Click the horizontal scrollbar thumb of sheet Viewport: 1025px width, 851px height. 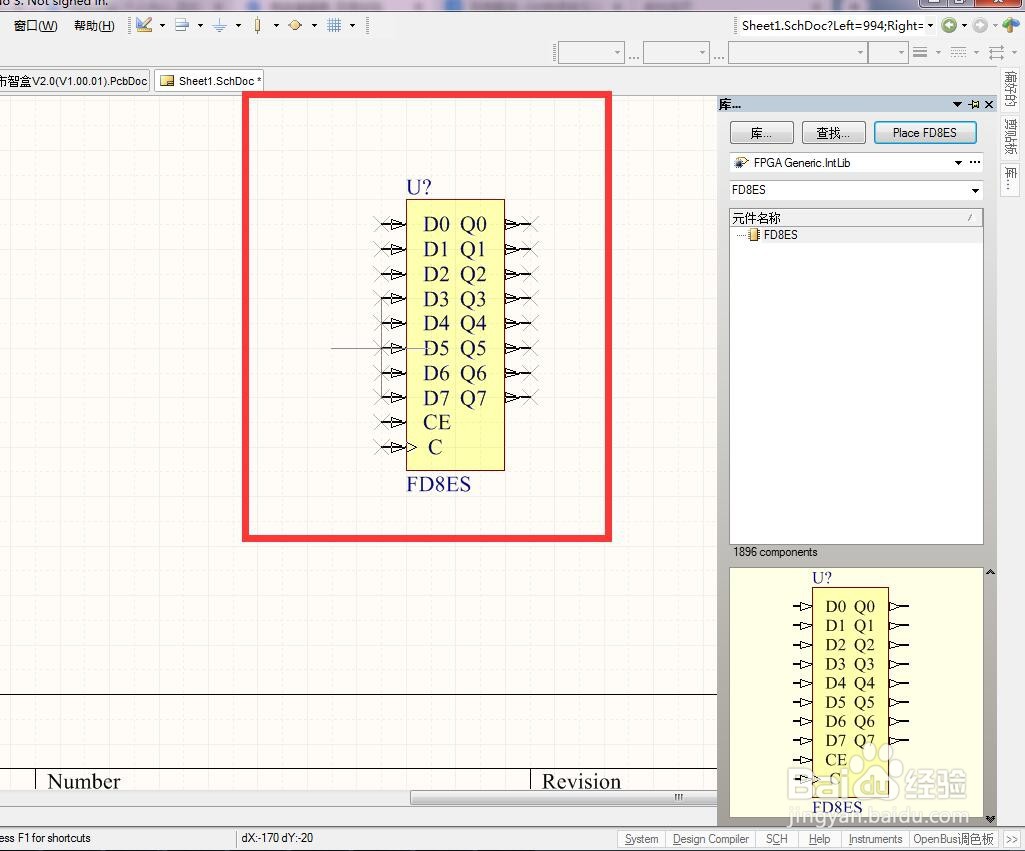pyautogui.click(x=563, y=797)
